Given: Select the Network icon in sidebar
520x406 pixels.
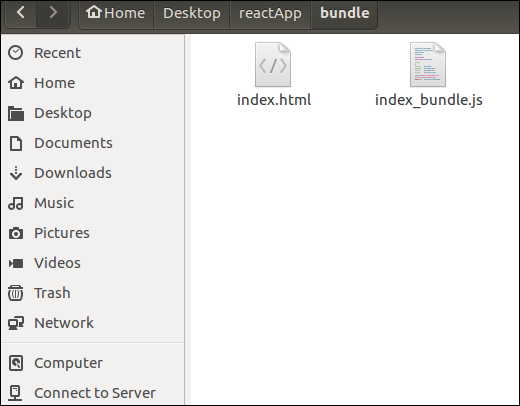Looking at the screenshot, I should (16, 323).
